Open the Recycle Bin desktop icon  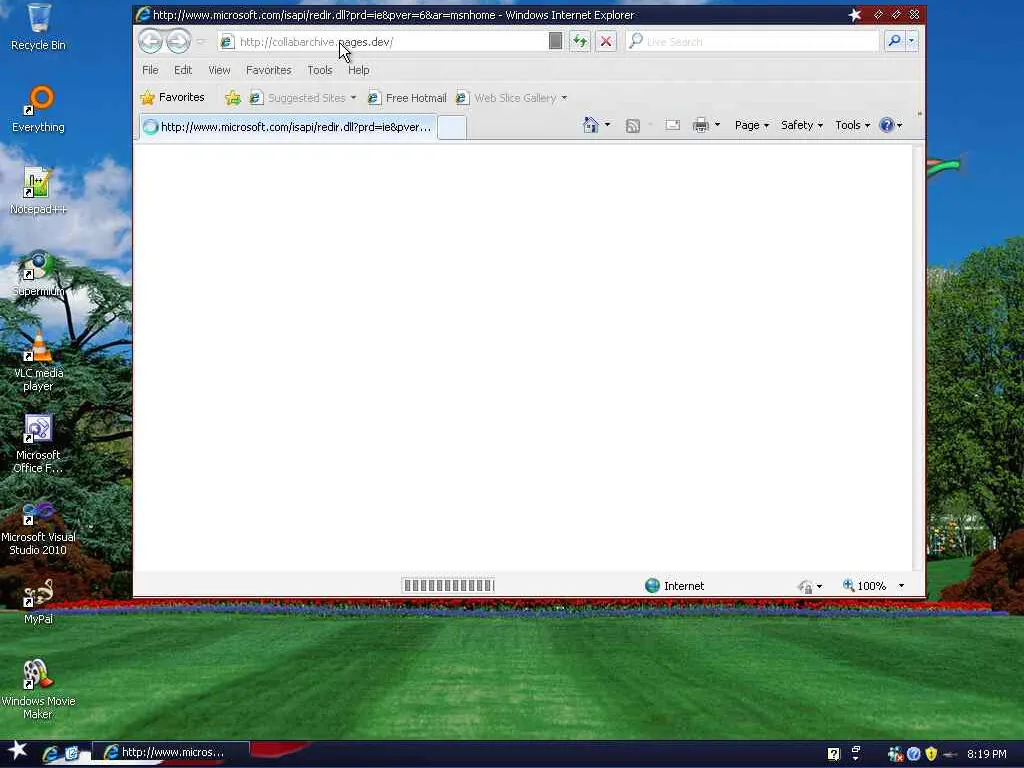[x=39, y=27]
